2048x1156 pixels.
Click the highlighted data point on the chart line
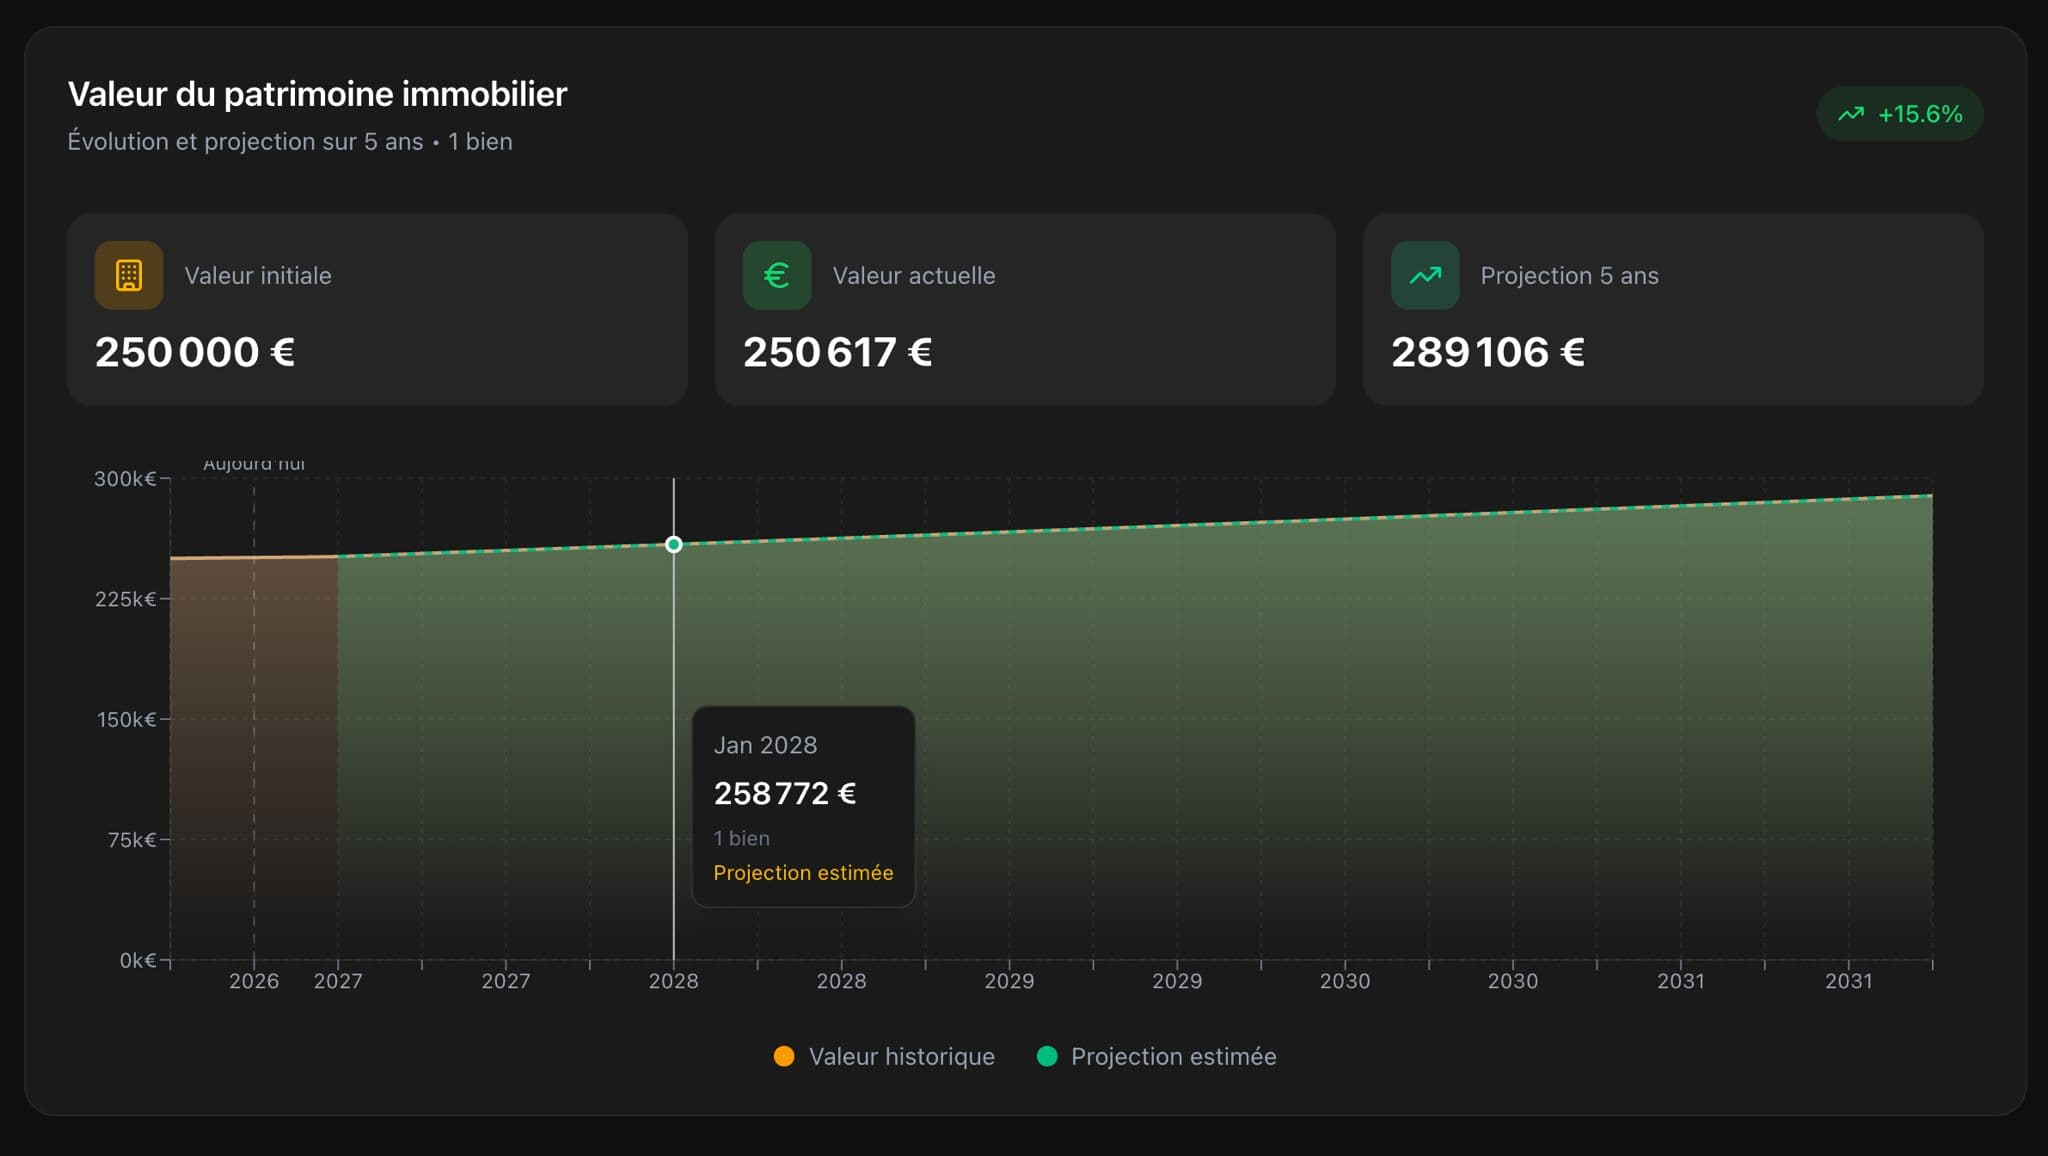point(674,545)
